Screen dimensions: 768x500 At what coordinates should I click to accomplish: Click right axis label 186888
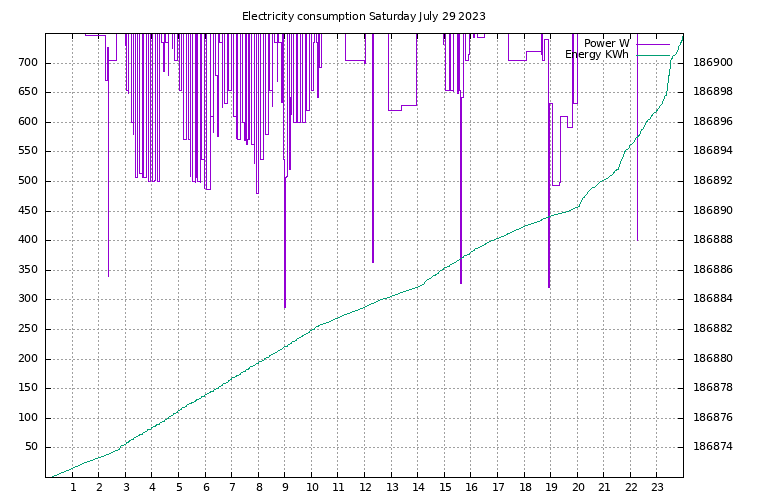[713, 240]
